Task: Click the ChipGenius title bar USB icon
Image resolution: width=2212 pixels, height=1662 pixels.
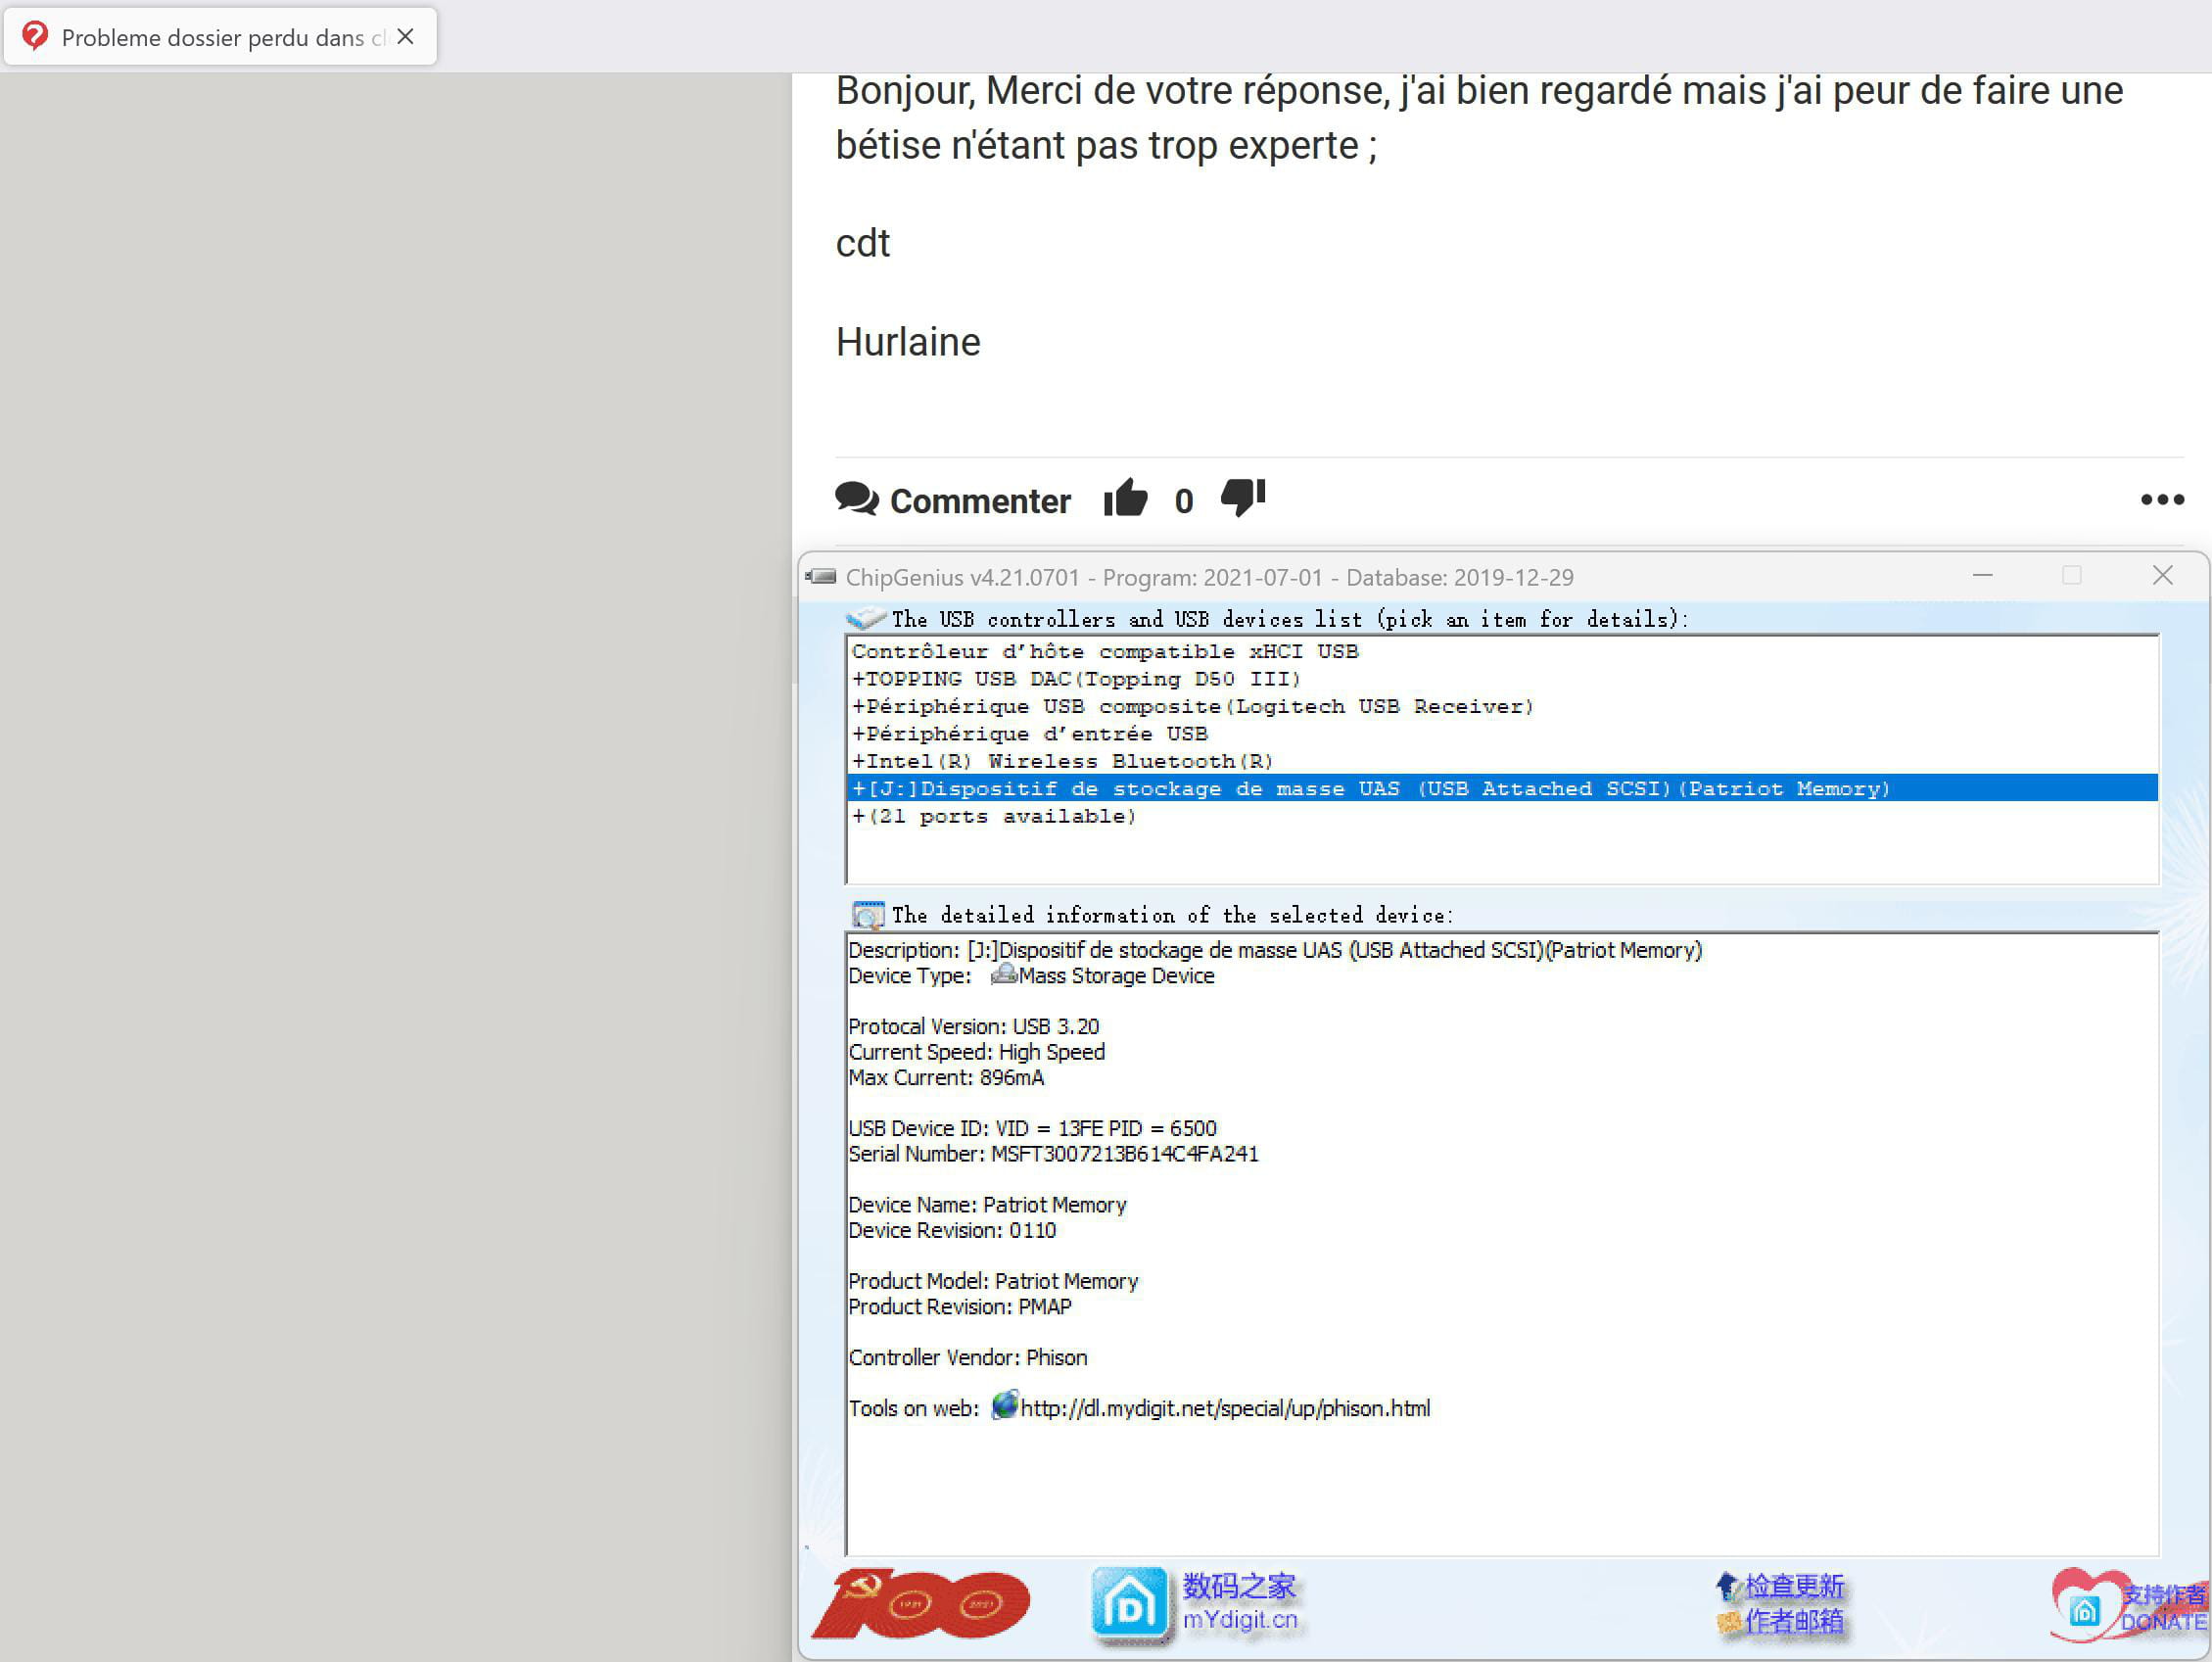Action: (821, 576)
